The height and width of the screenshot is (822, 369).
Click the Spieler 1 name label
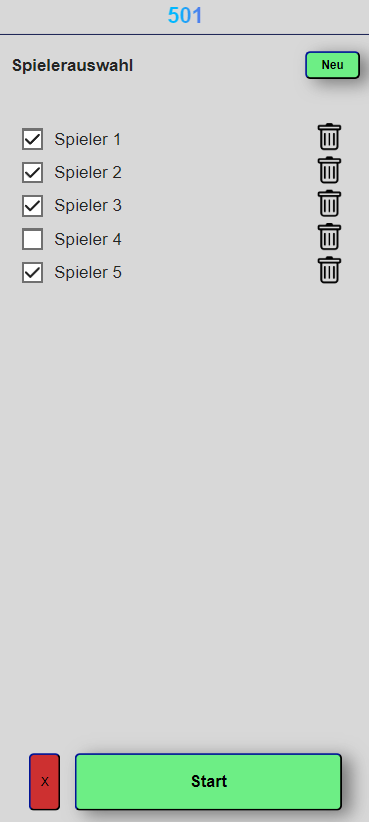point(88,139)
